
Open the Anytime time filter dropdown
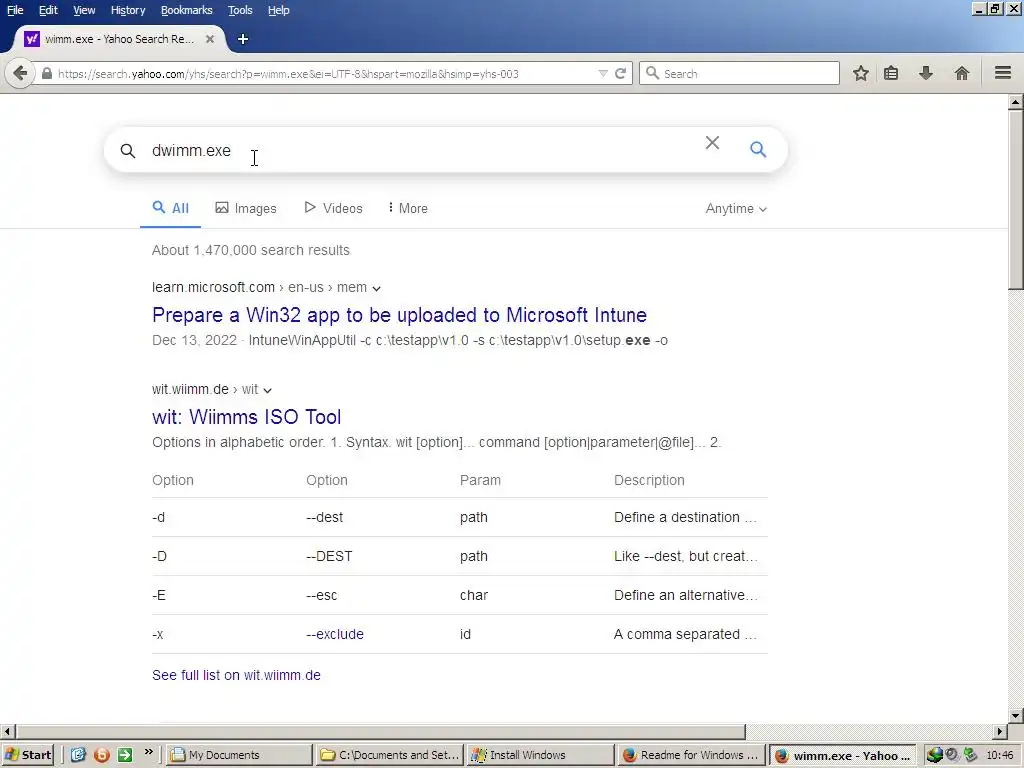736,208
